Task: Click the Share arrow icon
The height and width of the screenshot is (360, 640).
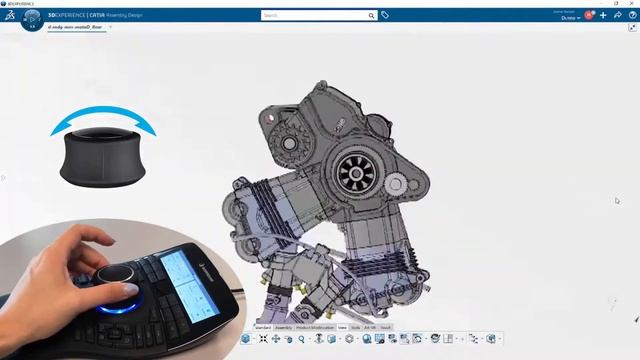Action: [x=618, y=15]
